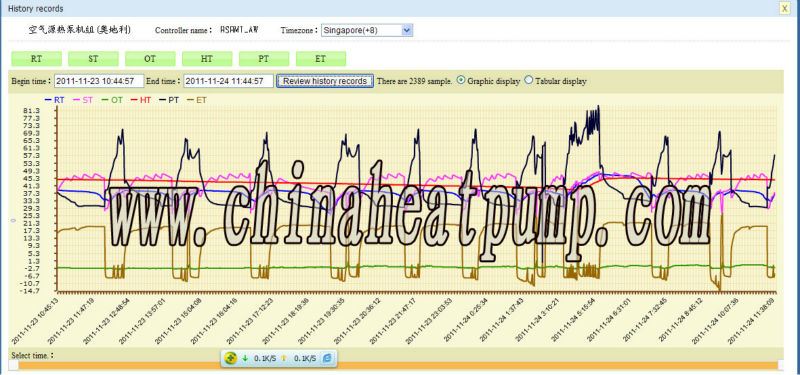Toggle the magenta ST legend entry
Viewport: 800px width, 375px height.
[83, 100]
